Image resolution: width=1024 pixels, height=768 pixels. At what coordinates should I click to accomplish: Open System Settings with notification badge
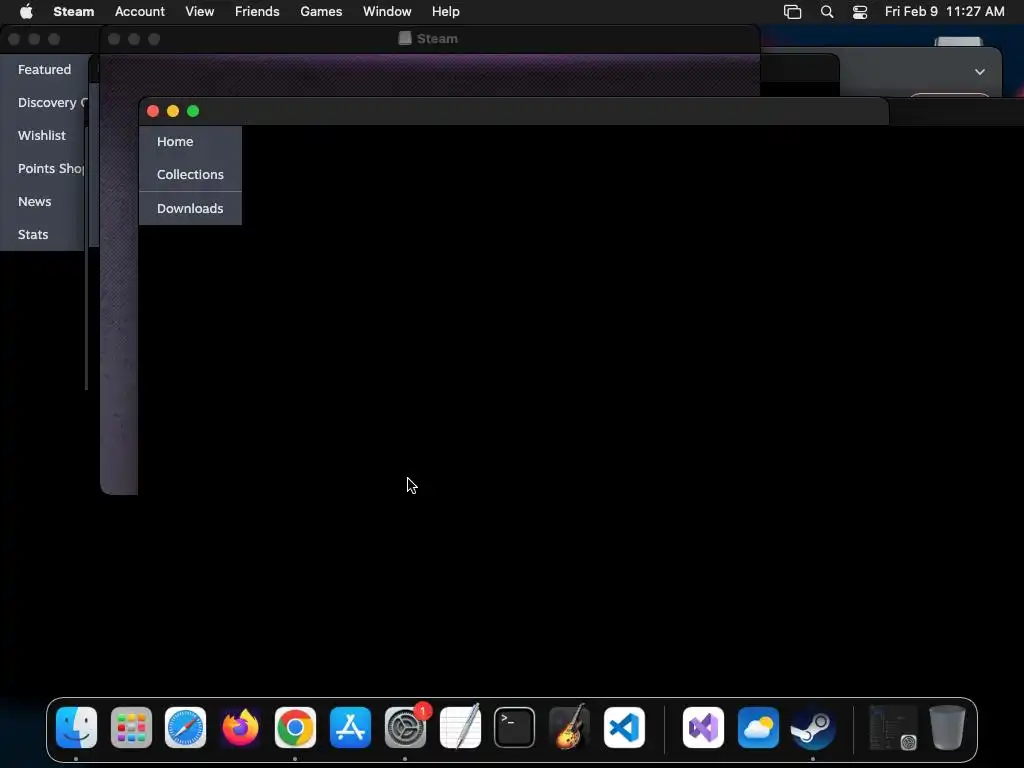pyautogui.click(x=406, y=728)
